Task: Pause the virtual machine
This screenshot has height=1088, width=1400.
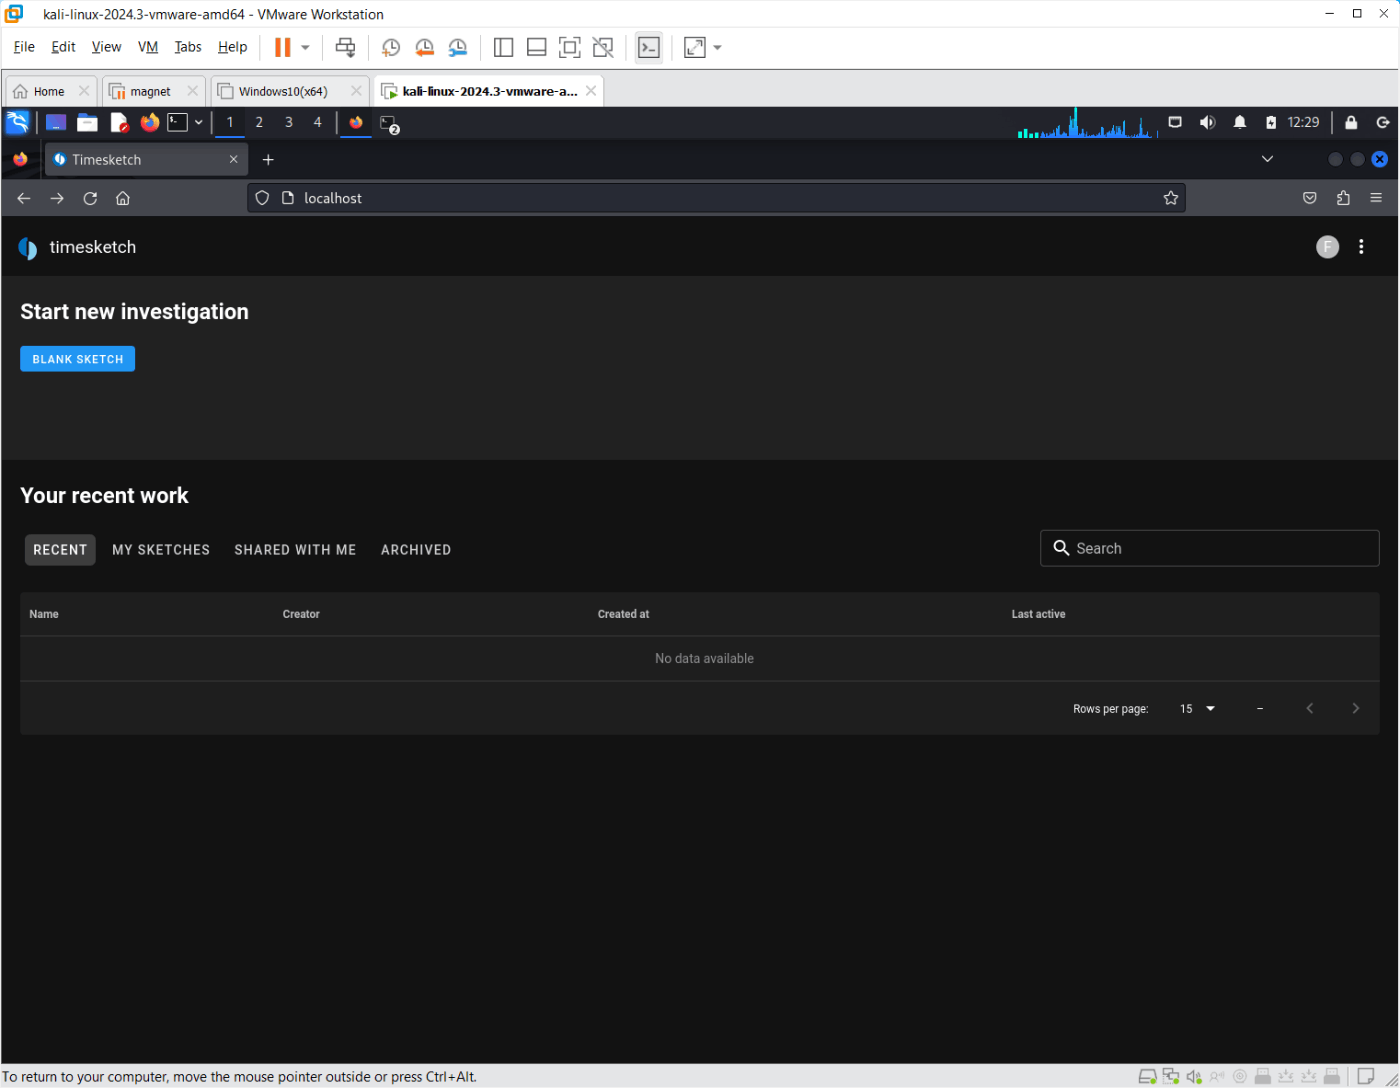Action: tap(283, 47)
